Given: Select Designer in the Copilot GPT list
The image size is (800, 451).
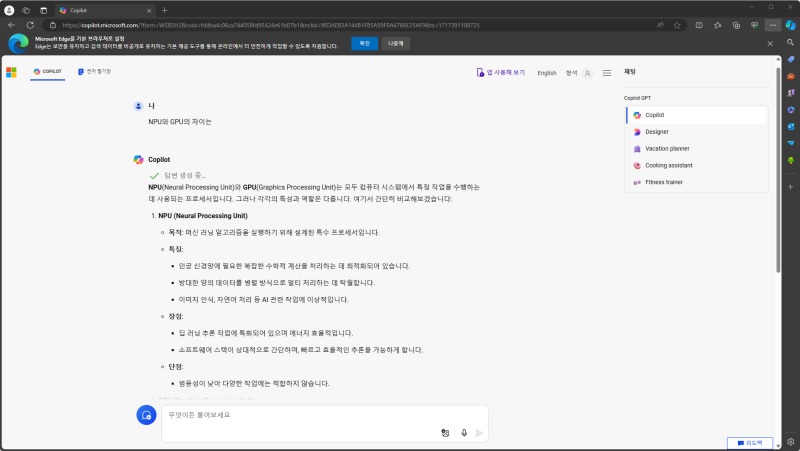Looking at the screenshot, I should 696,132.
